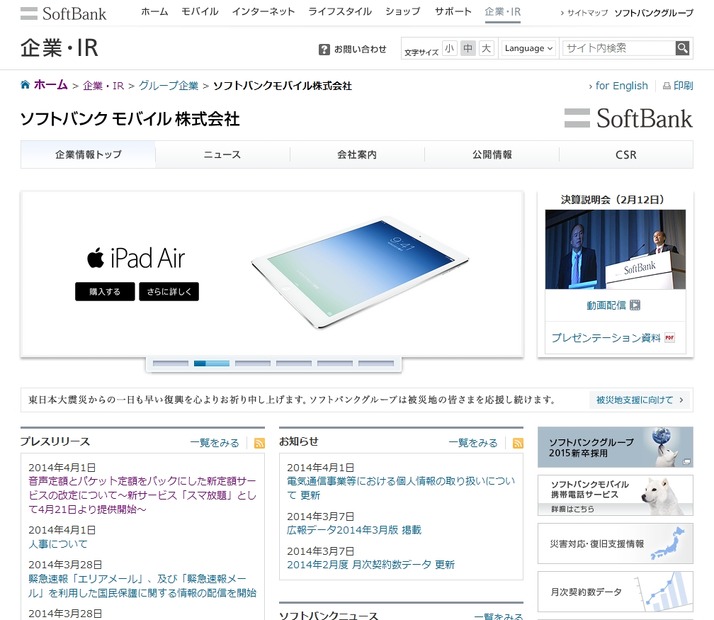Open the Language dropdown
Viewport: 714px width, 620px height.
point(528,48)
